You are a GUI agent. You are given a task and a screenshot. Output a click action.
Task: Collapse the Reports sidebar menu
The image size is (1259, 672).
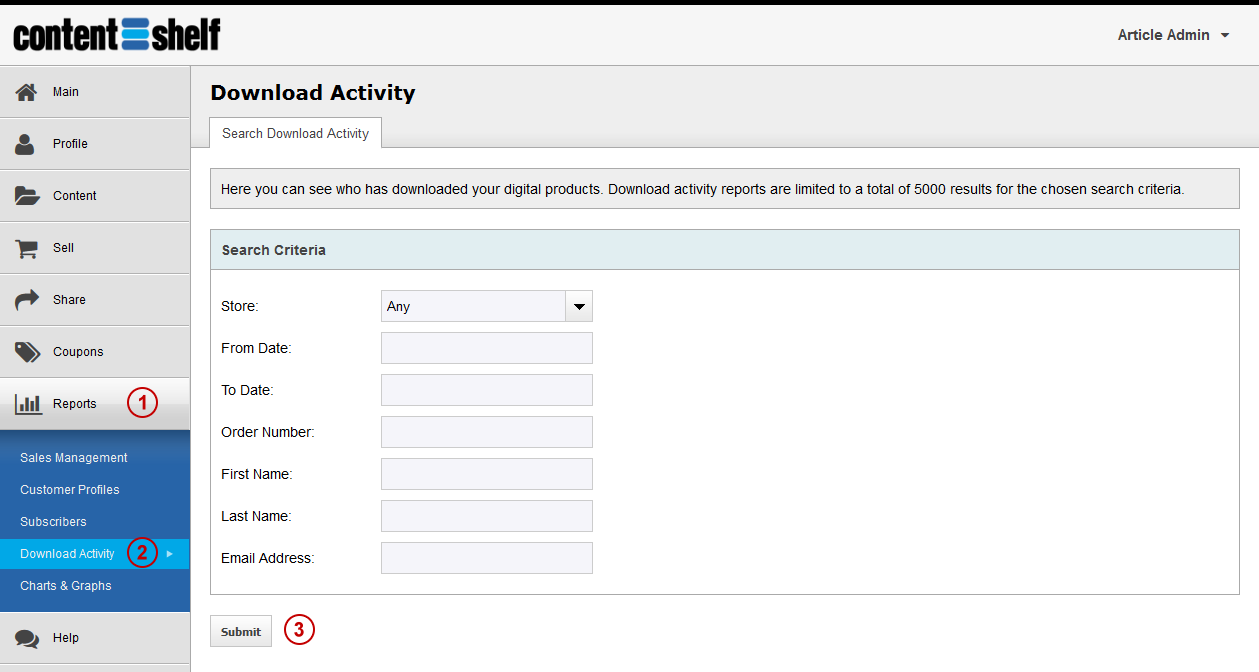[x=95, y=404]
